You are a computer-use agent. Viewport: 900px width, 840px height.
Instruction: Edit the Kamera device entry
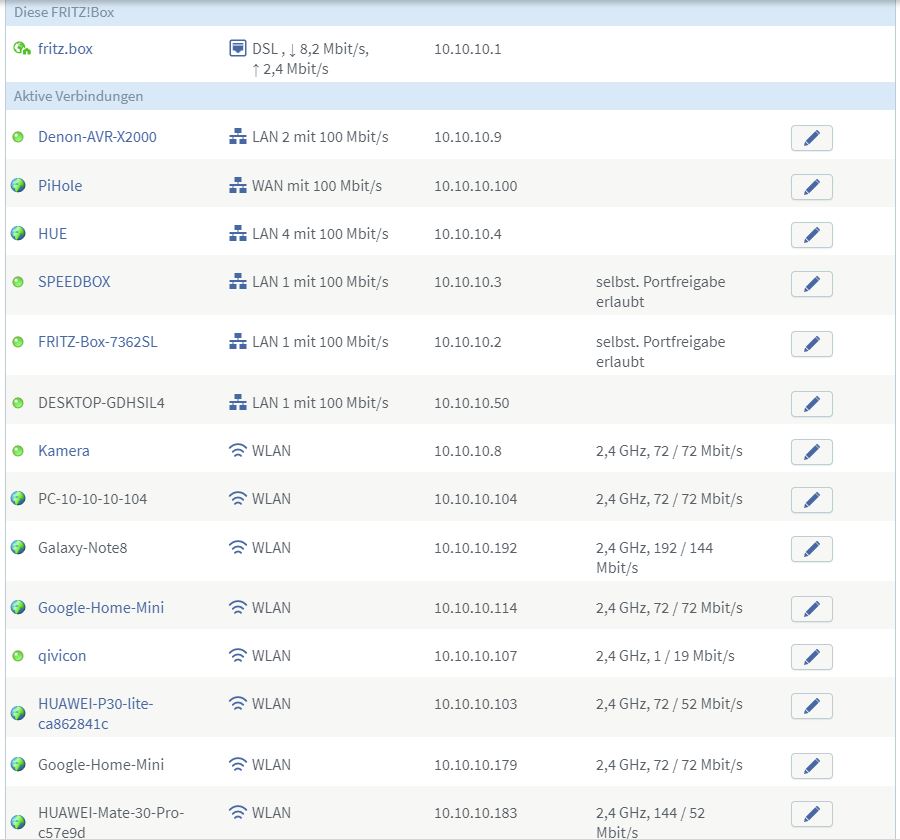click(811, 452)
